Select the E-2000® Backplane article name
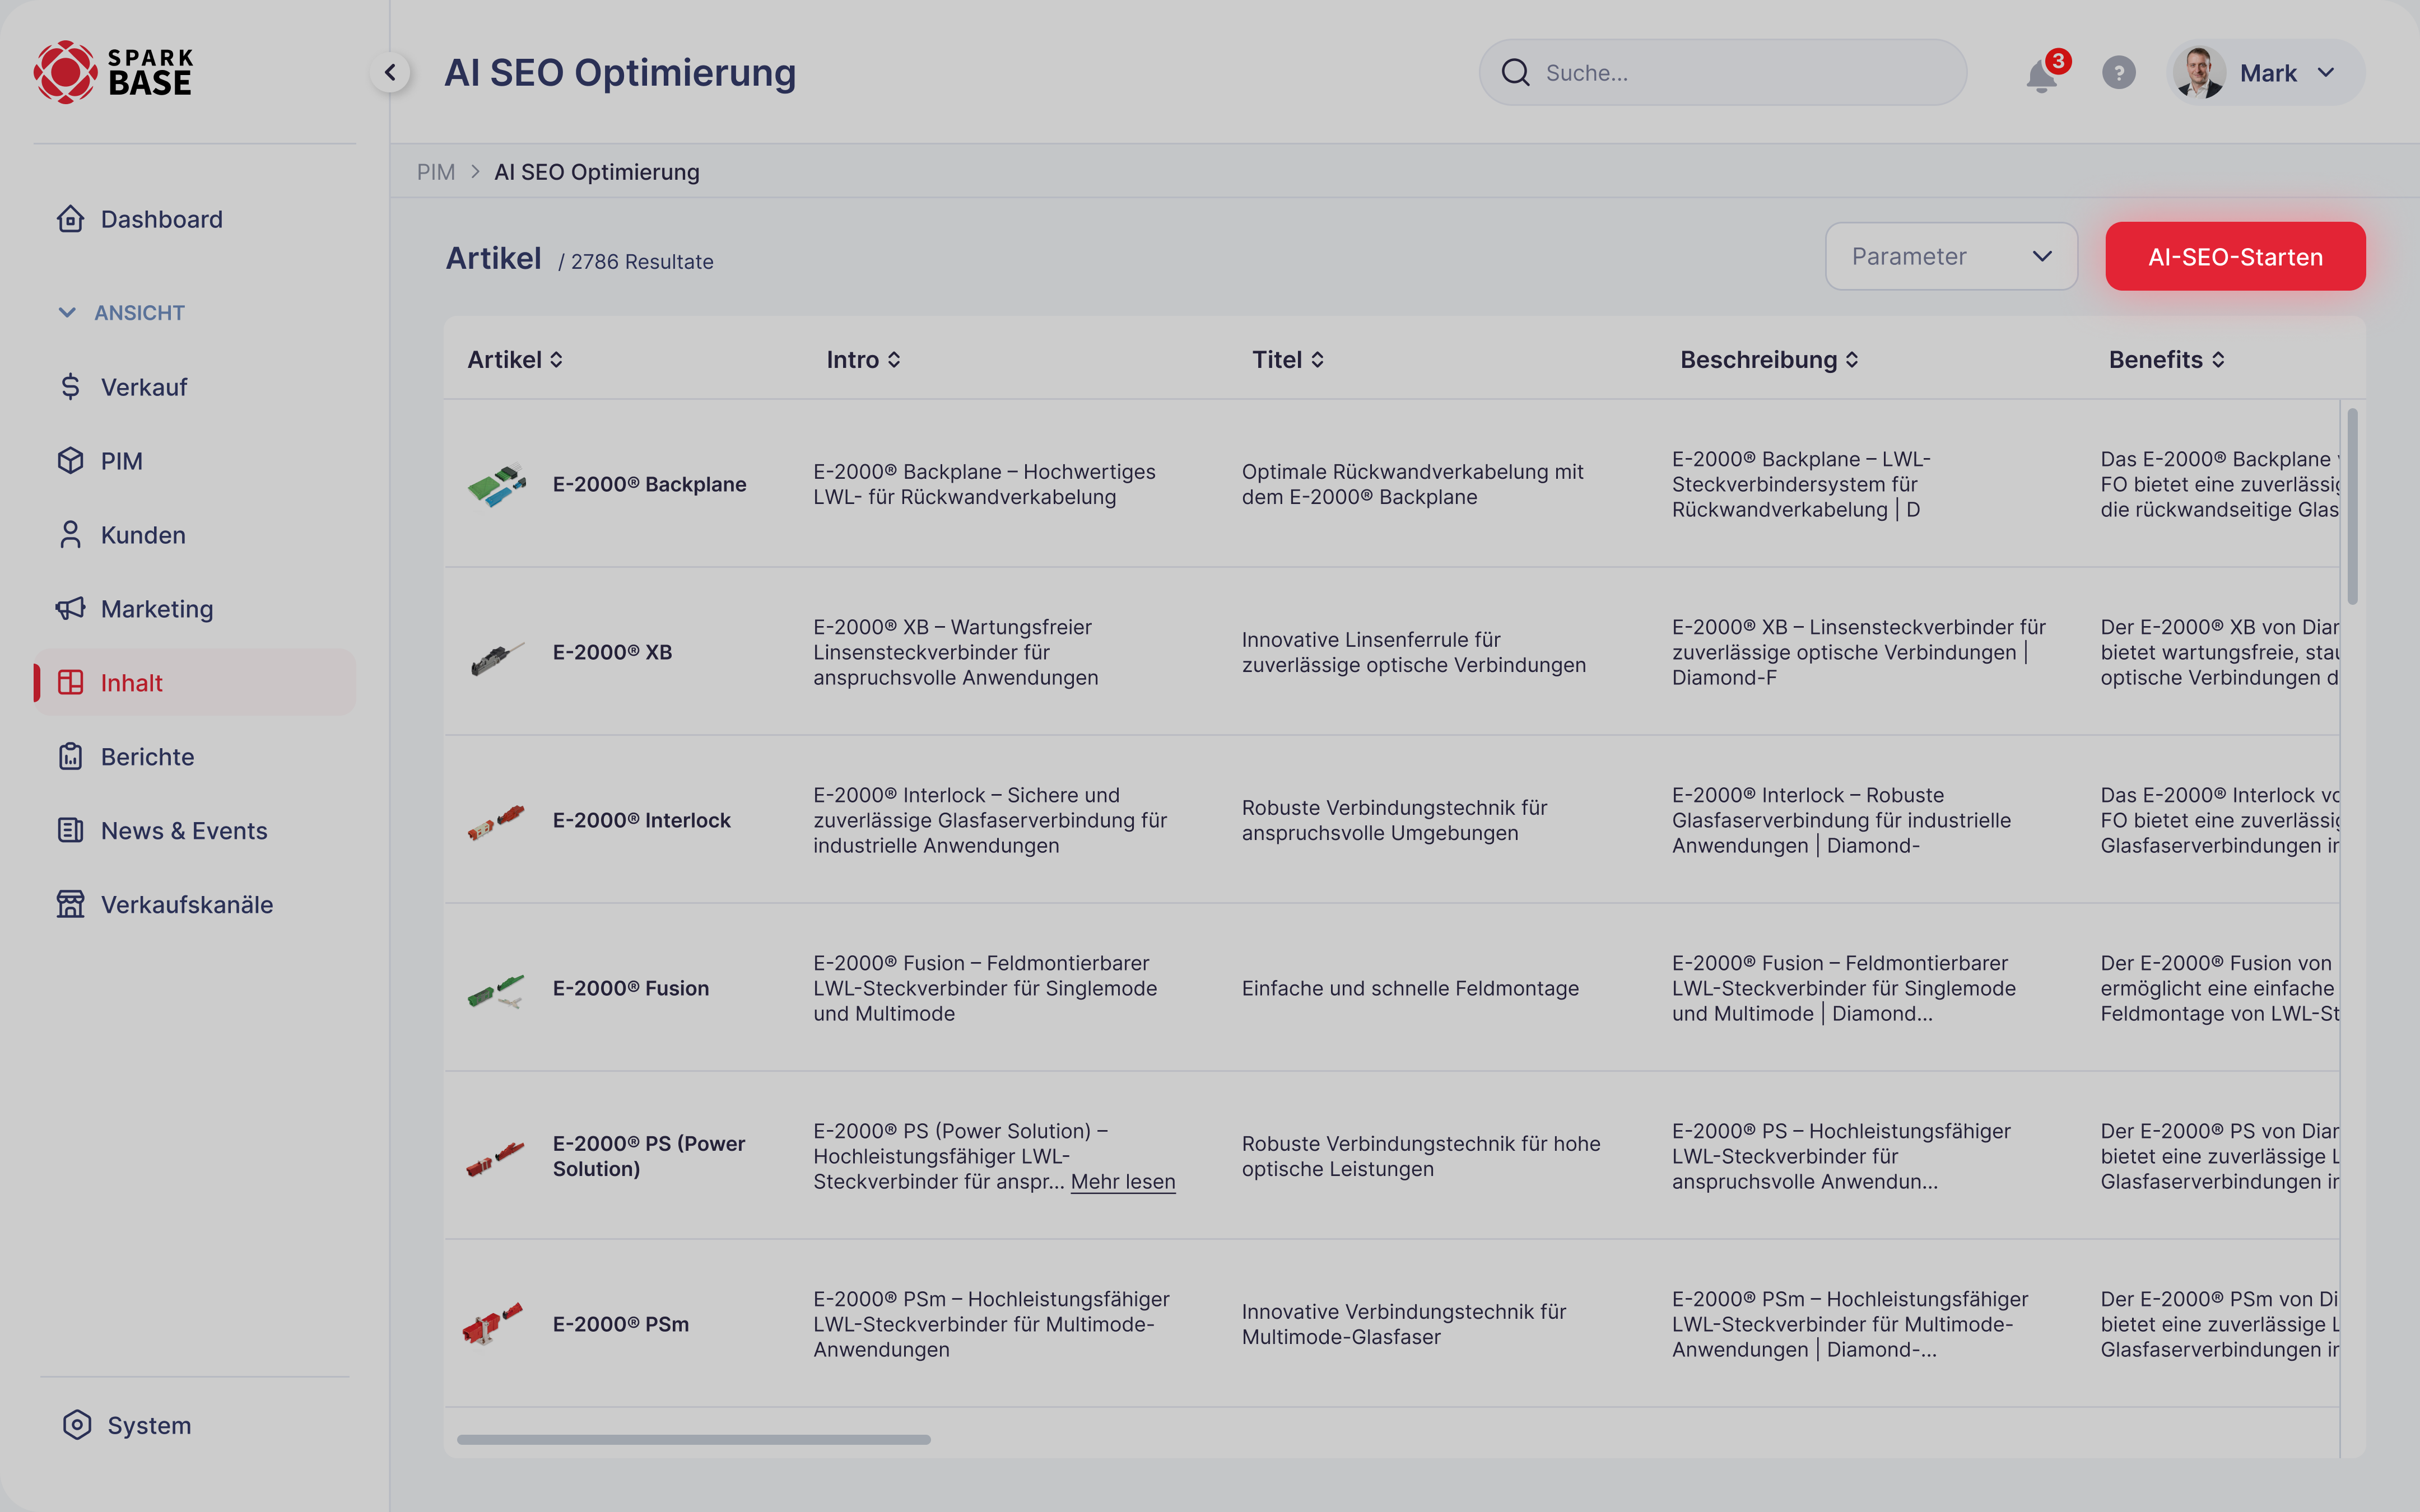The height and width of the screenshot is (1512, 2420). click(649, 484)
